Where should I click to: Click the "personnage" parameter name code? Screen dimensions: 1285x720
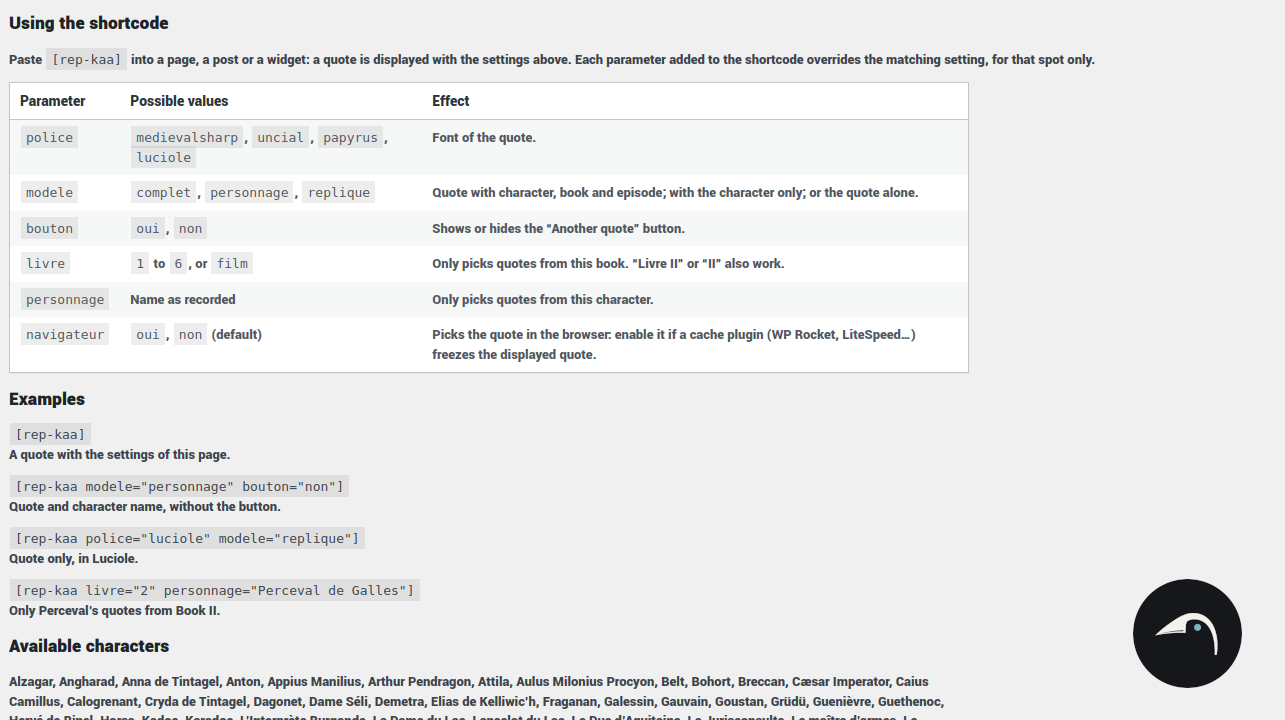point(65,300)
